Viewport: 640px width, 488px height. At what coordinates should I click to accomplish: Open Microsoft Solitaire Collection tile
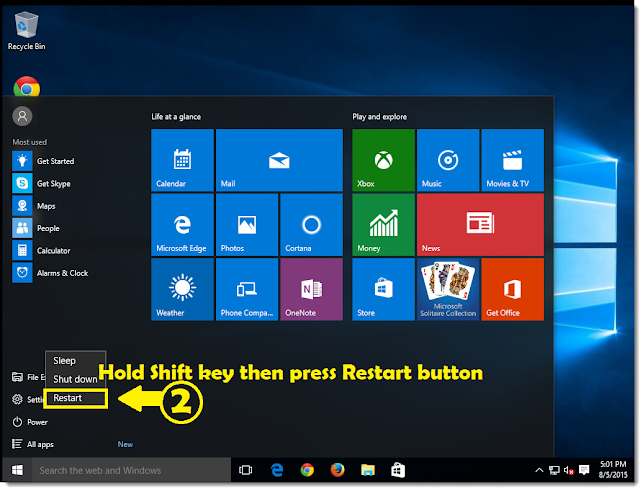coord(448,289)
